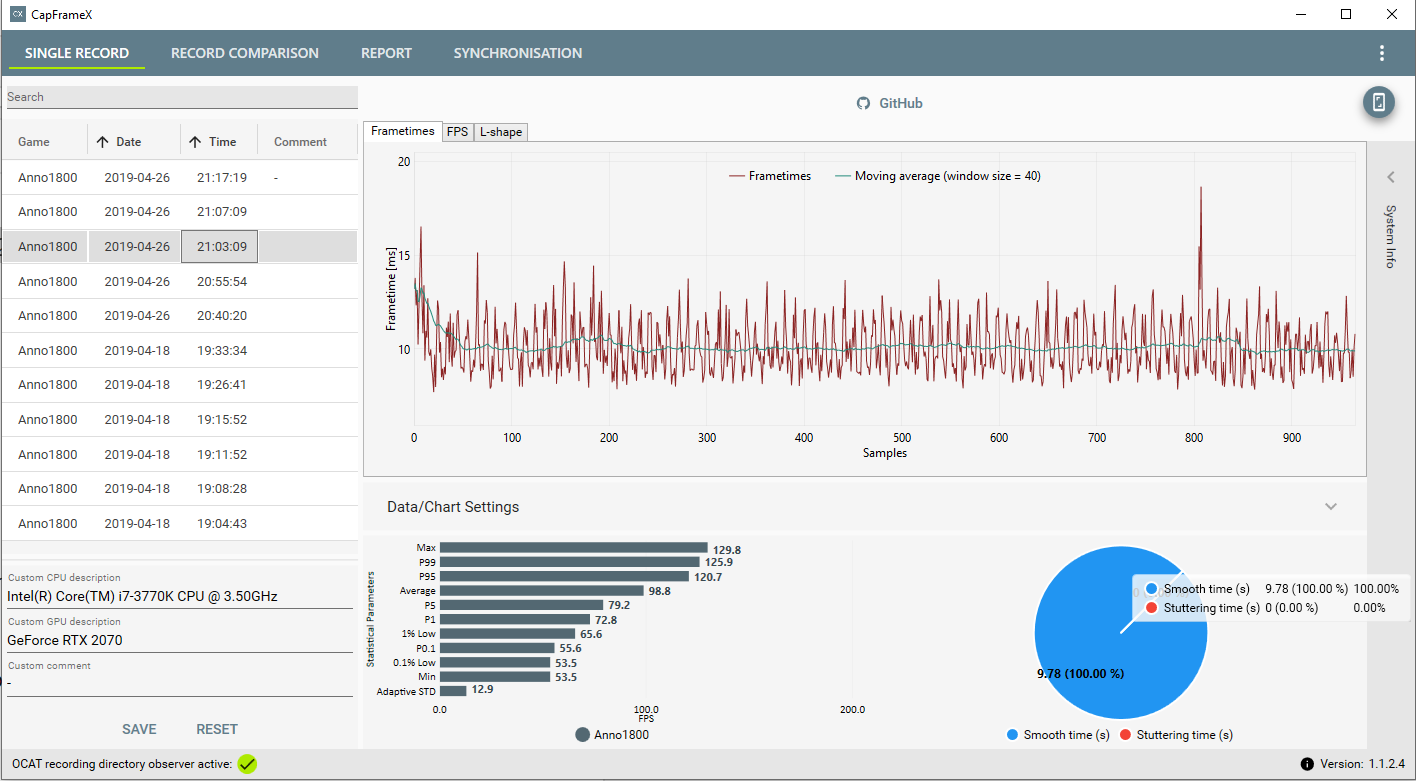Click the version info icon
Screen dimensions: 1416x781
click(x=1306, y=764)
